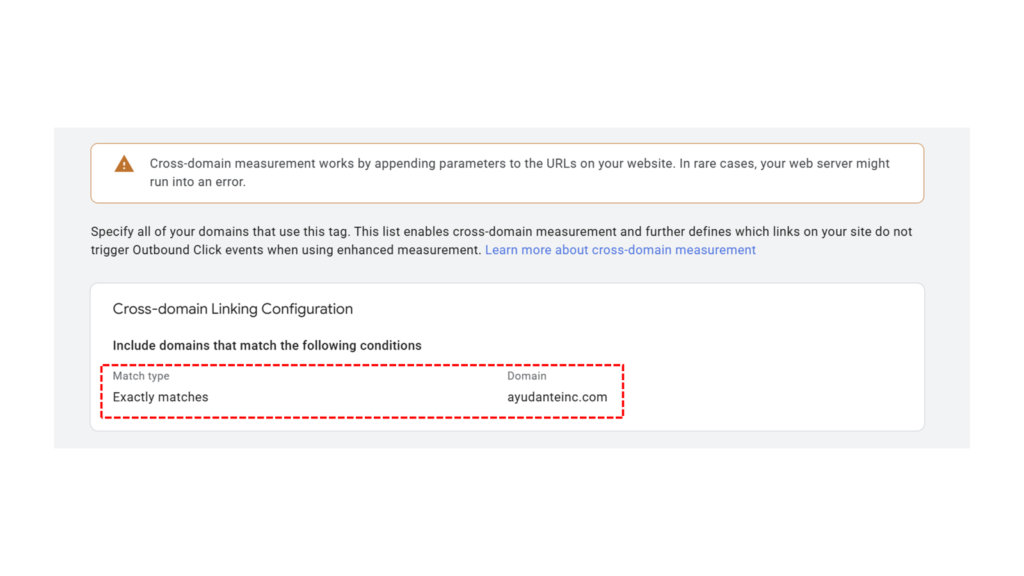Click the 'trigger Outbound Click events' text line
This screenshot has height=576, width=1024.
tap(287, 250)
